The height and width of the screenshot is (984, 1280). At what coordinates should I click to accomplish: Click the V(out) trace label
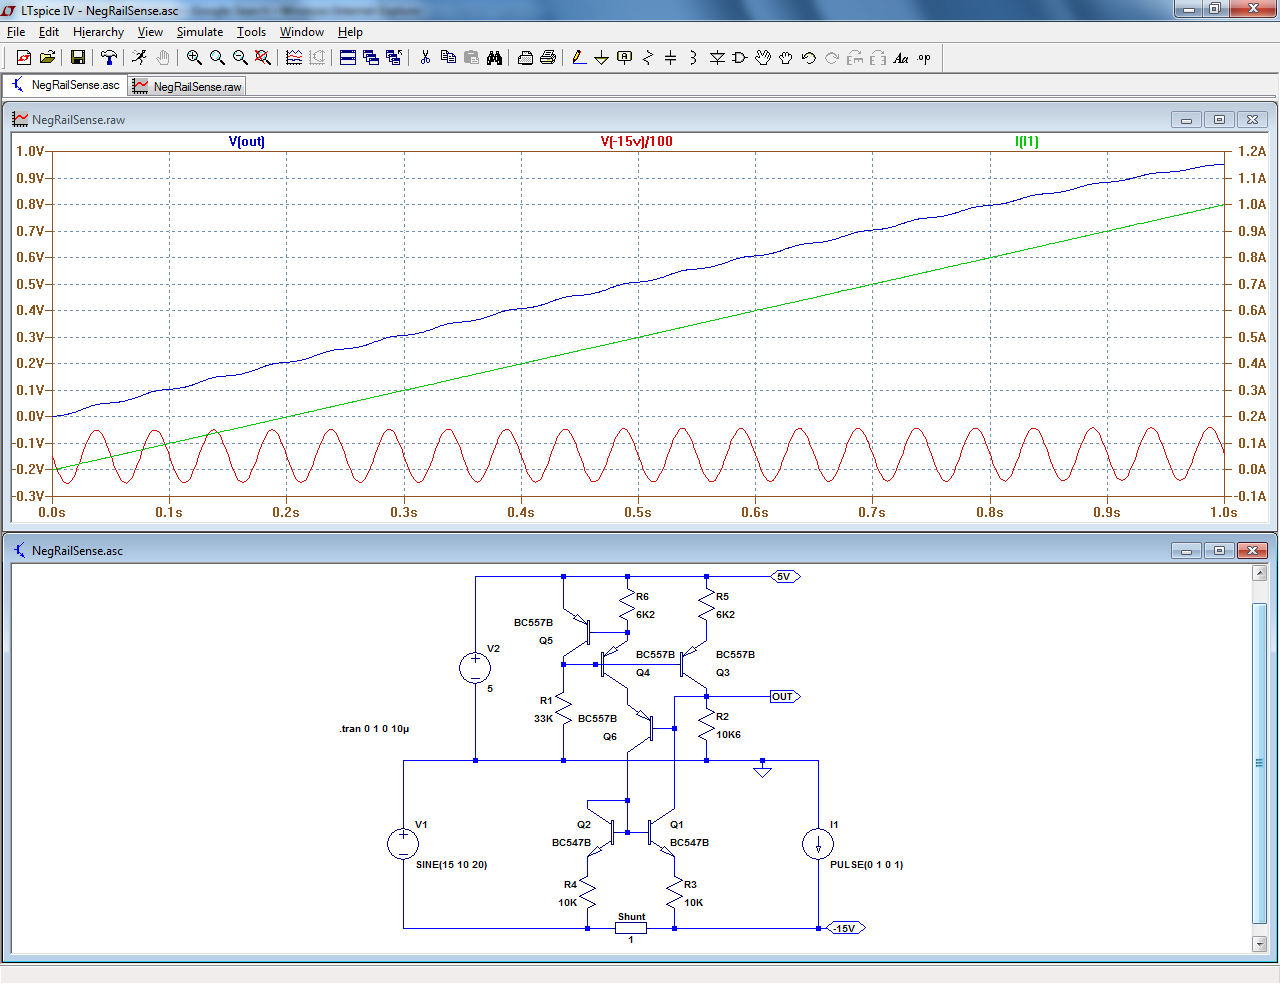click(247, 141)
